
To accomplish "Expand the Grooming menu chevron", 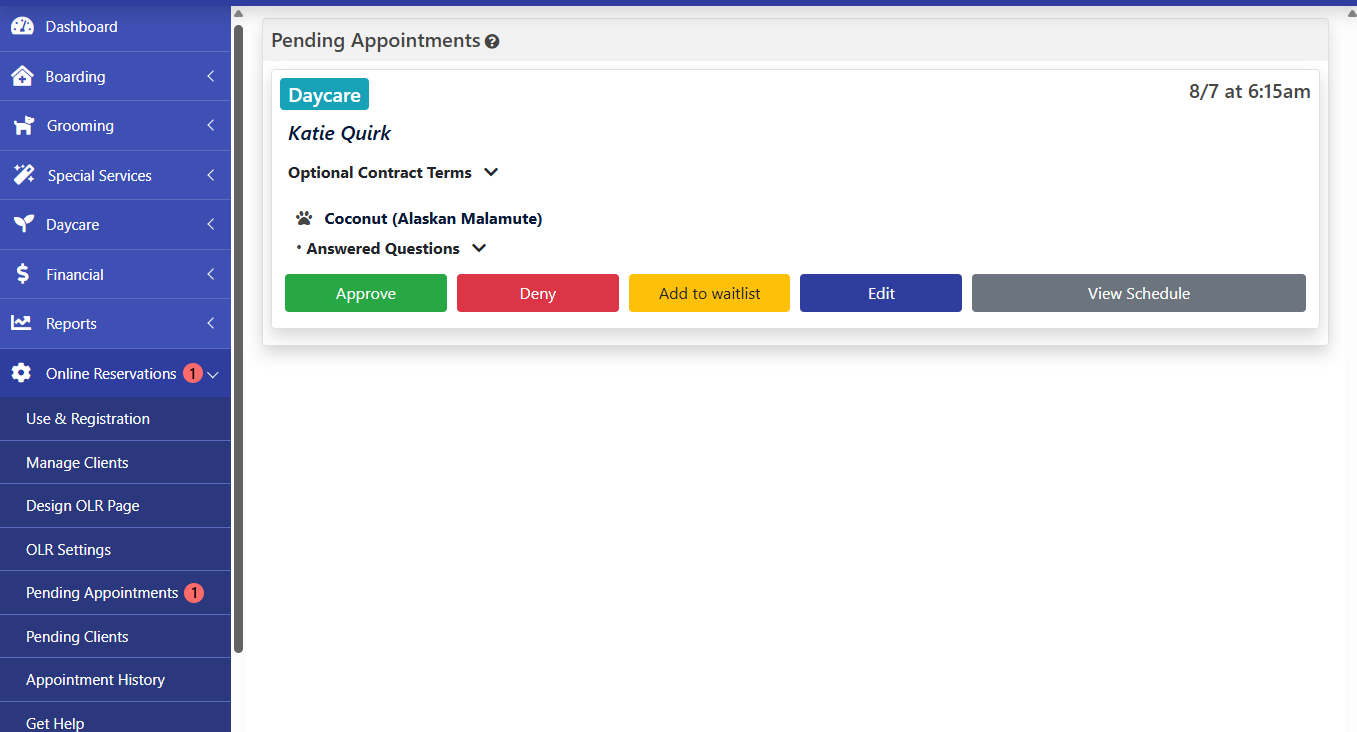I will 211,126.
